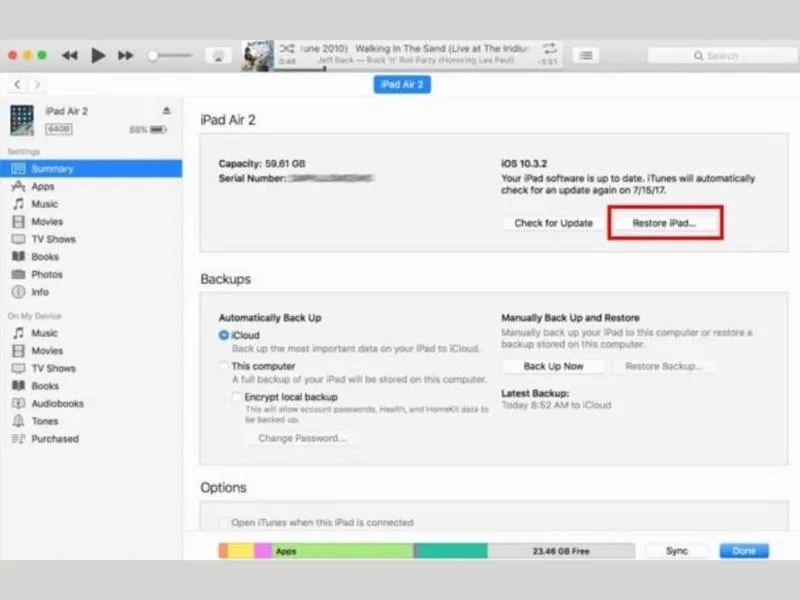Viewport: 800px width, 600px height.
Task: Select This computer backup radio button
Action: coord(223,366)
